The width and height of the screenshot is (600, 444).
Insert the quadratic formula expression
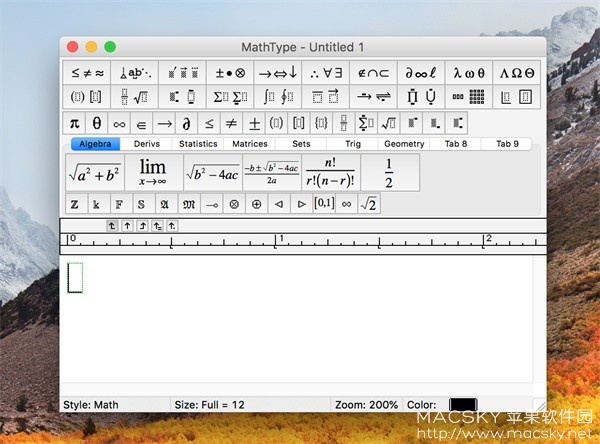[x=272, y=173]
